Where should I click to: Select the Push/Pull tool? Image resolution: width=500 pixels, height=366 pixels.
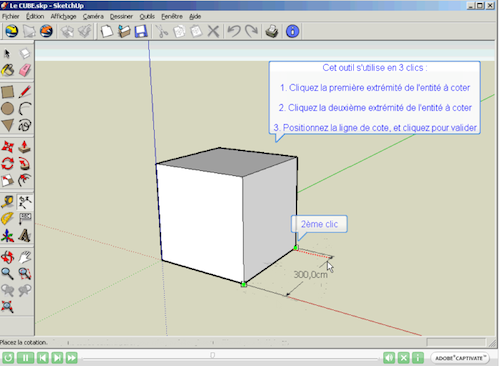(x=25, y=147)
